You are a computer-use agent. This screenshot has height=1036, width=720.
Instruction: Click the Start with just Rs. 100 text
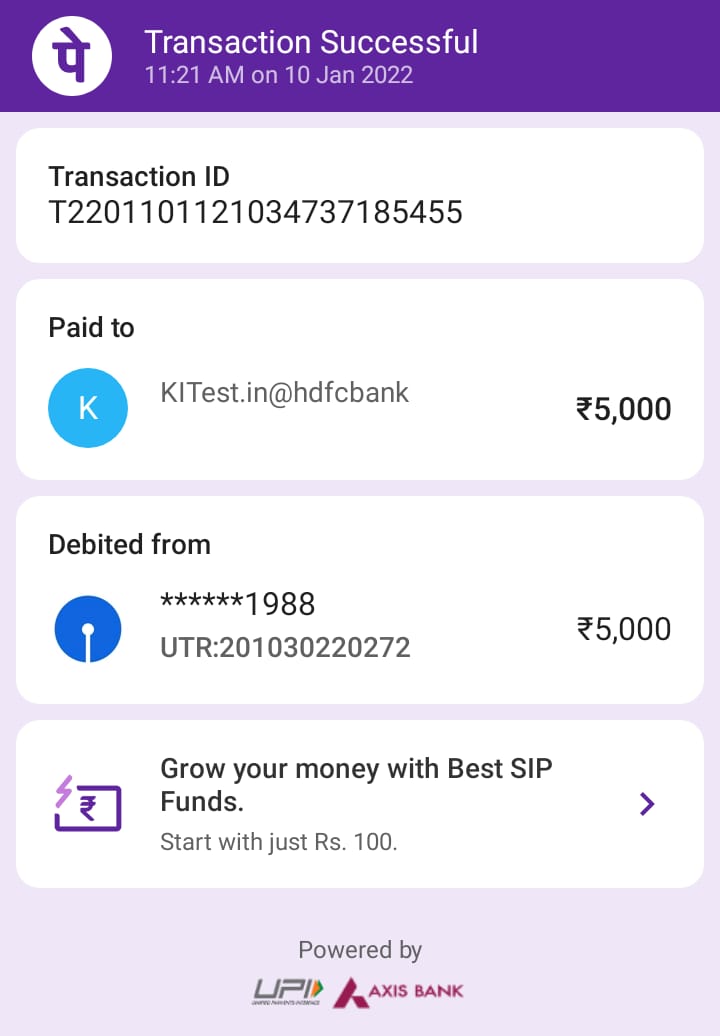coord(279,842)
